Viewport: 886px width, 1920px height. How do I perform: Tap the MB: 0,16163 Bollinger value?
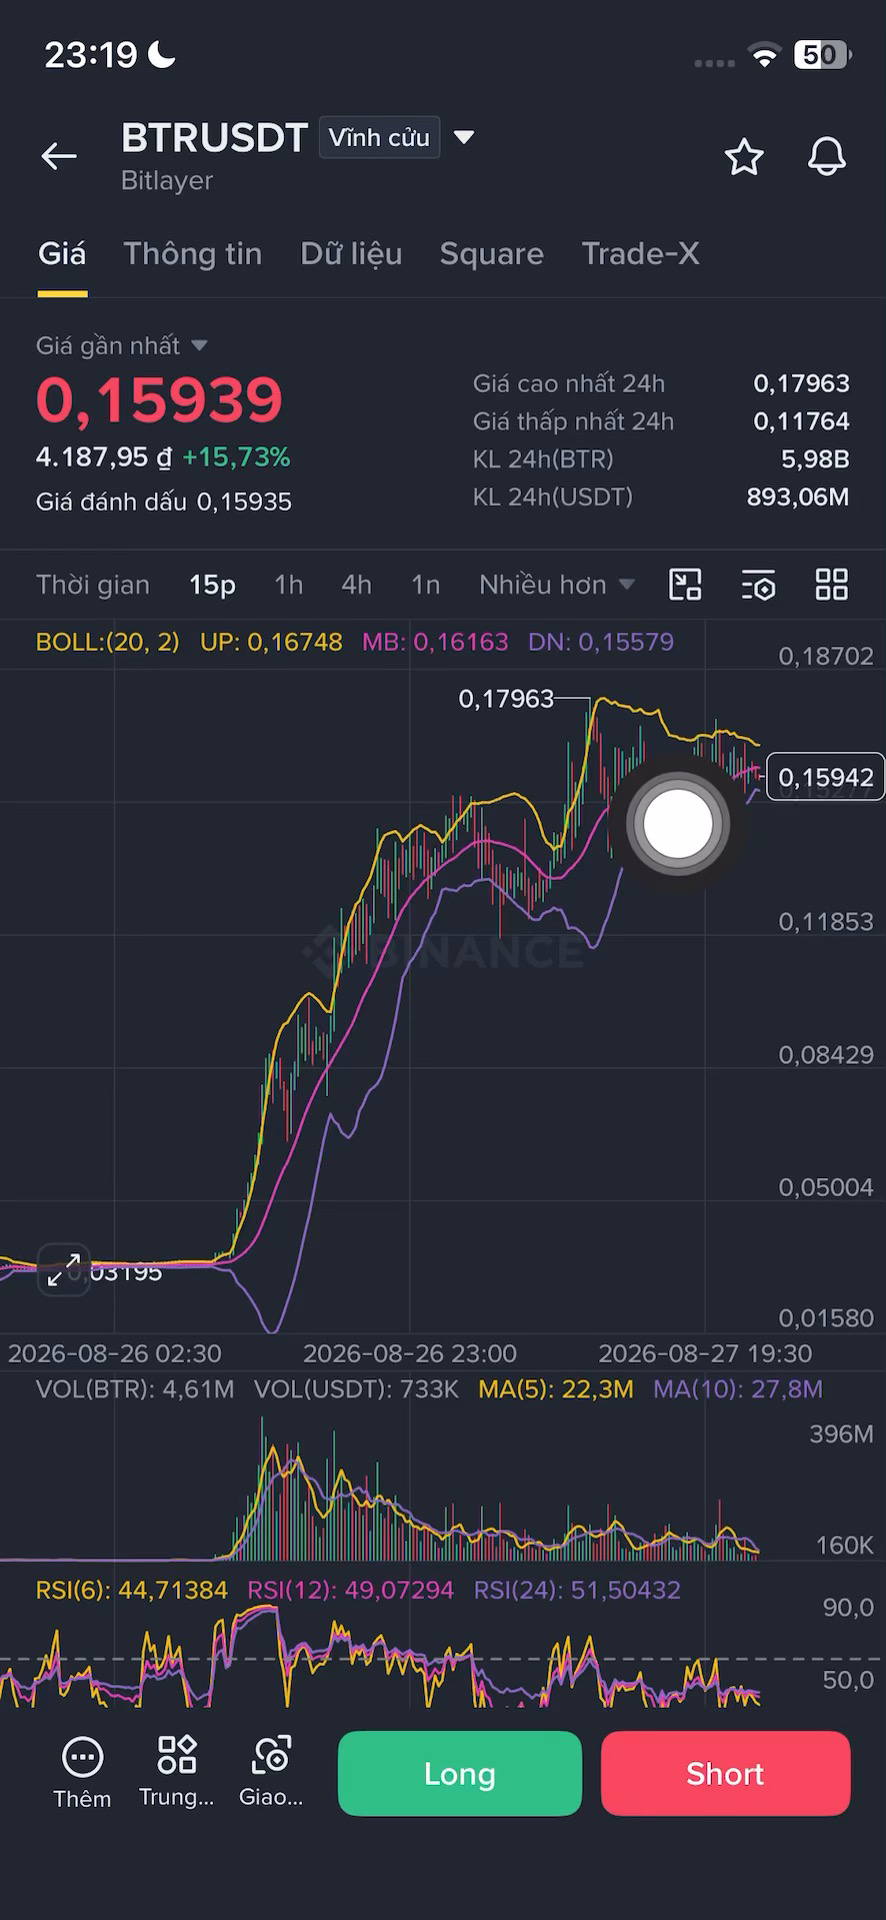tap(435, 642)
